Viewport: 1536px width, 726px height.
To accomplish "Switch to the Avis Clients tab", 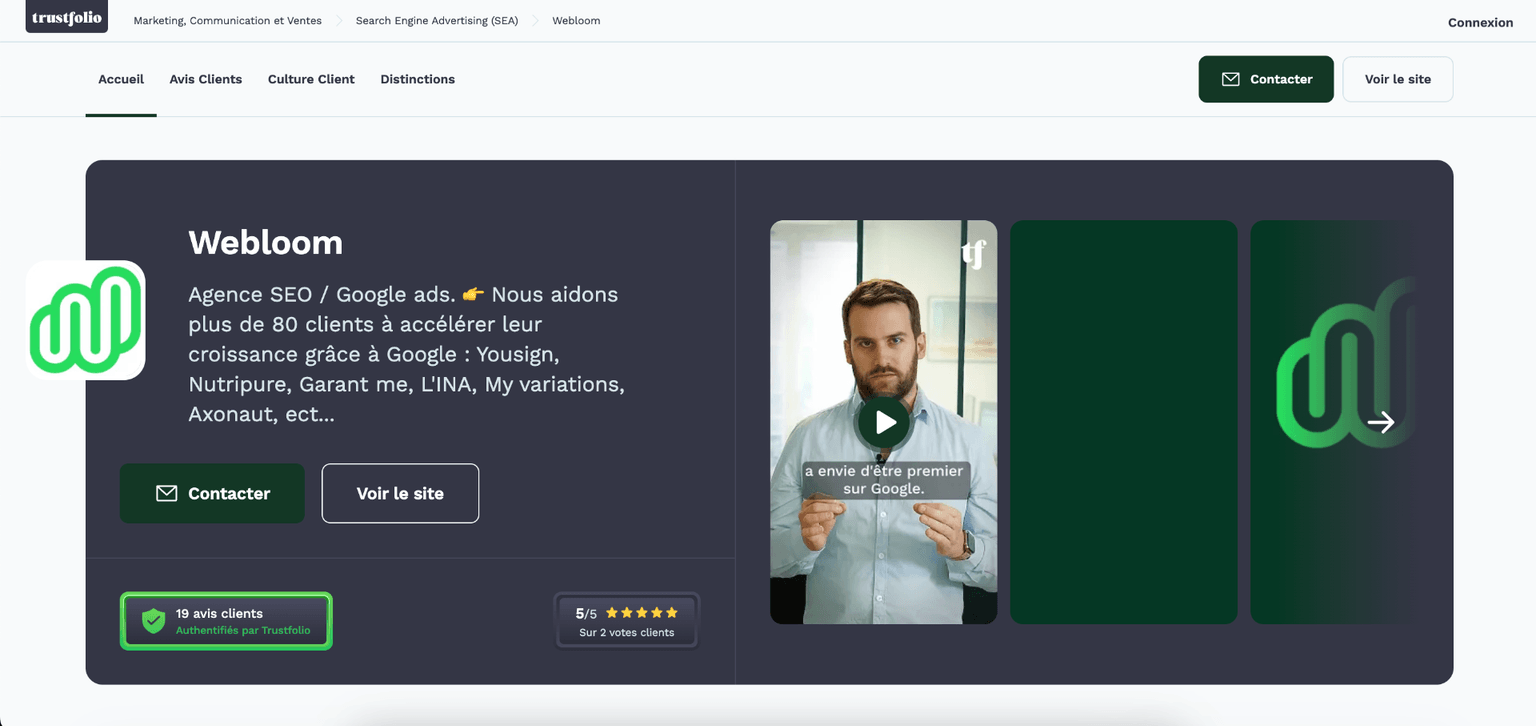I will (x=206, y=79).
